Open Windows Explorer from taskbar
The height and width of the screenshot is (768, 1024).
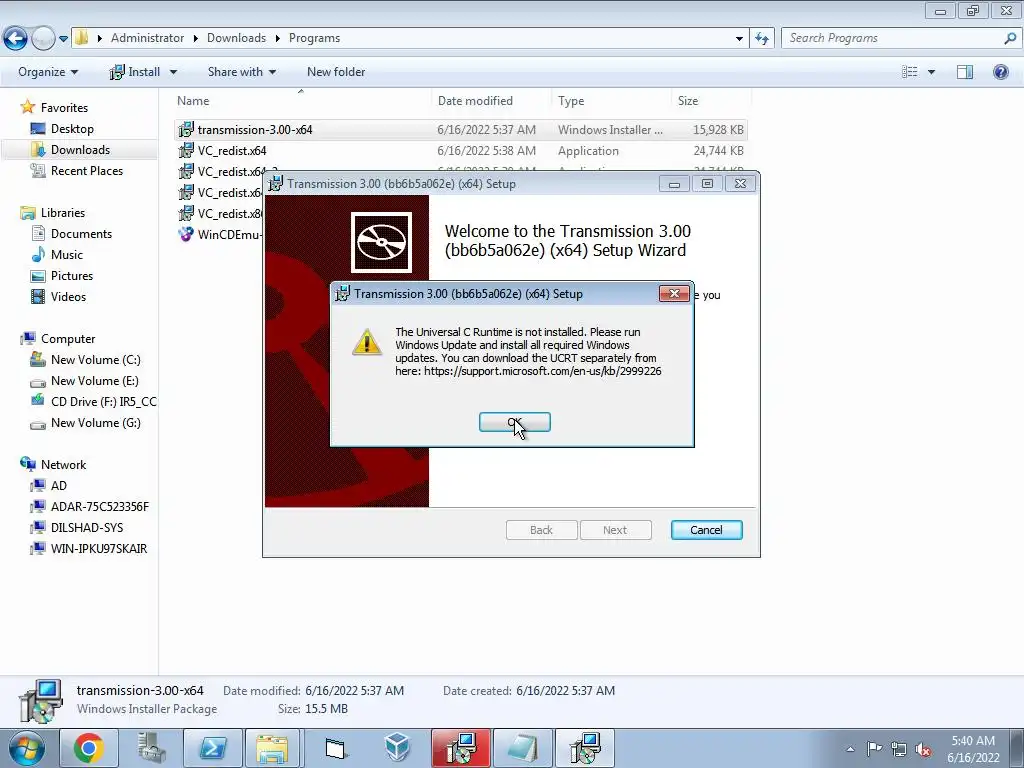point(273,748)
